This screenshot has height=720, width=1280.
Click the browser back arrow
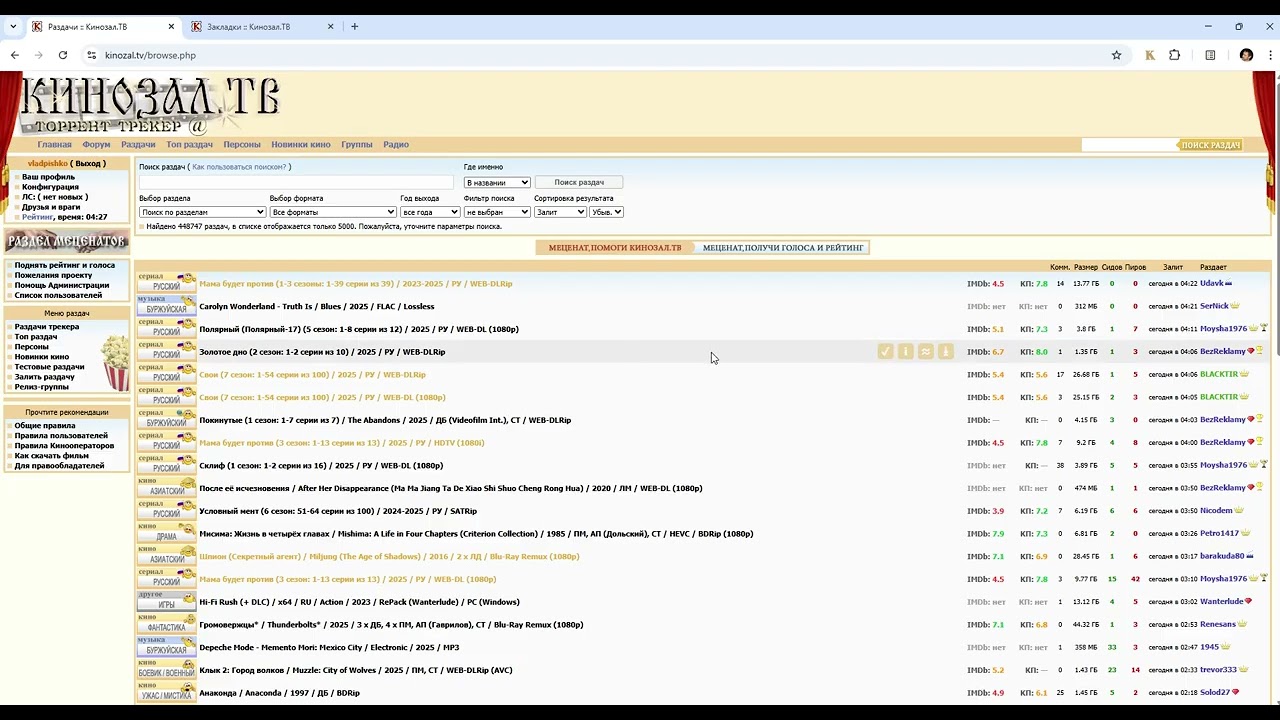click(15, 55)
